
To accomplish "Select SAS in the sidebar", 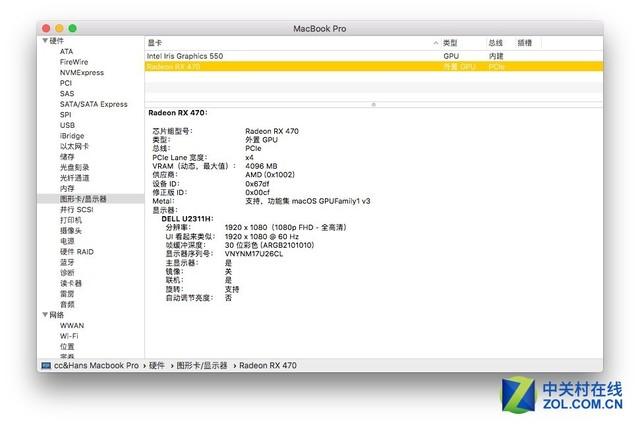I will coord(67,93).
